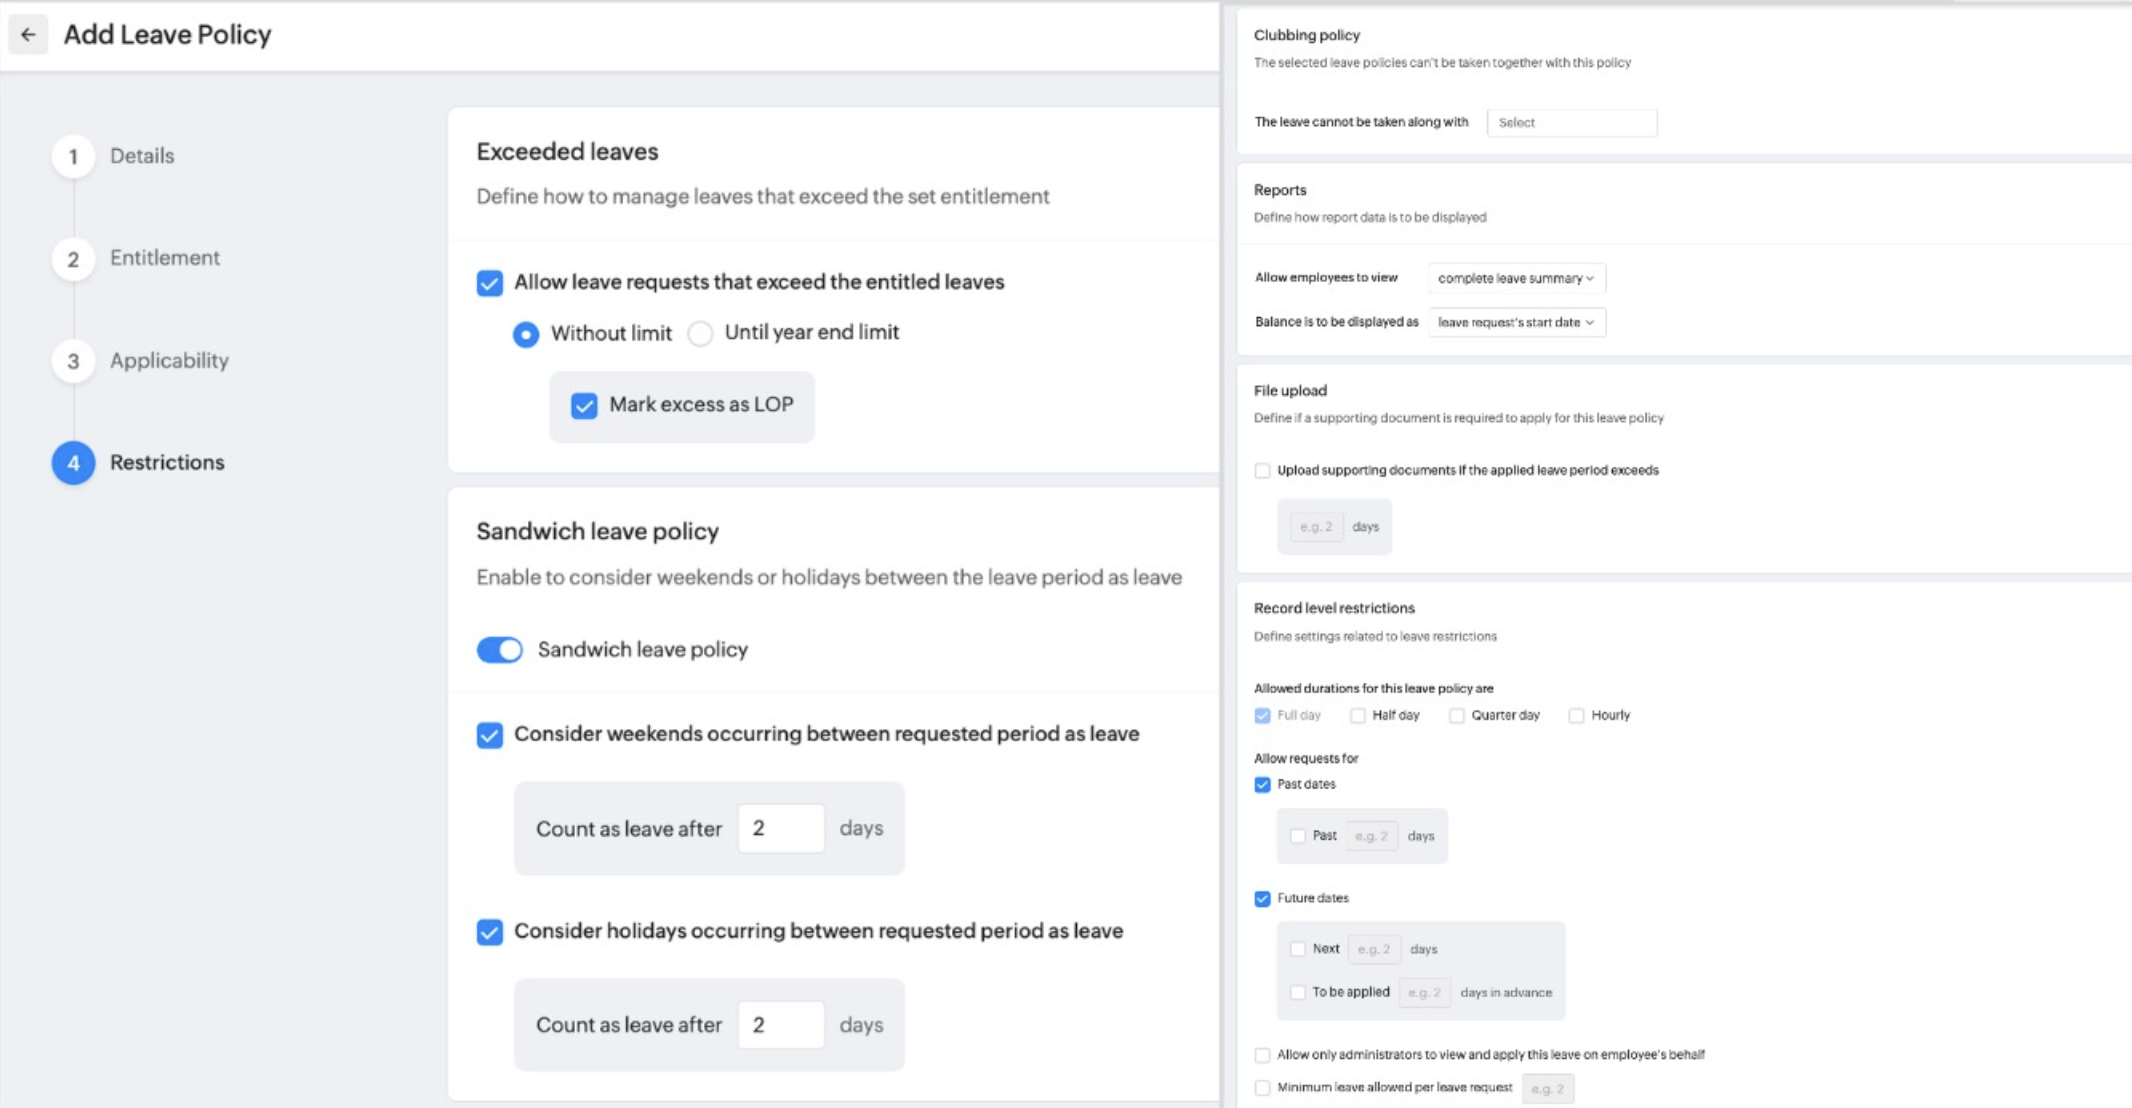The image size is (2132, 1108).
Task: Enable Minimum leave allowed per request
Action: tap(1262, 1088)
